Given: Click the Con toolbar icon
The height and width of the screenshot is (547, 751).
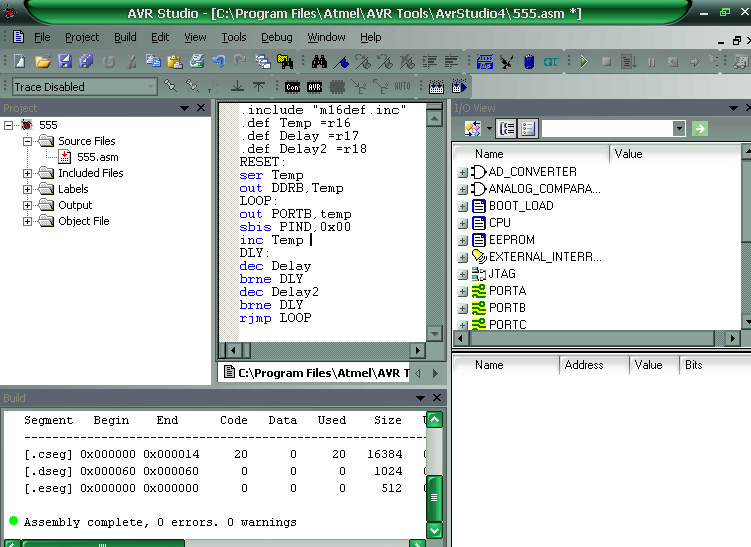Looking at the screenshot, I should pos(293,87).
